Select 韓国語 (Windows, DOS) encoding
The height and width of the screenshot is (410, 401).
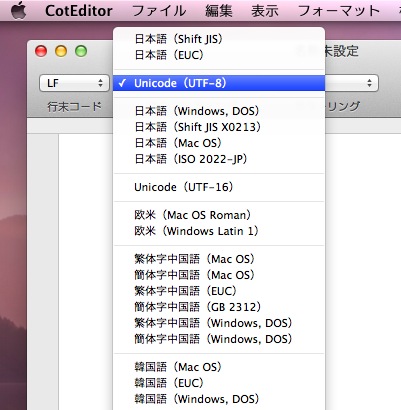pyautogui.click(x=219, y=399)
